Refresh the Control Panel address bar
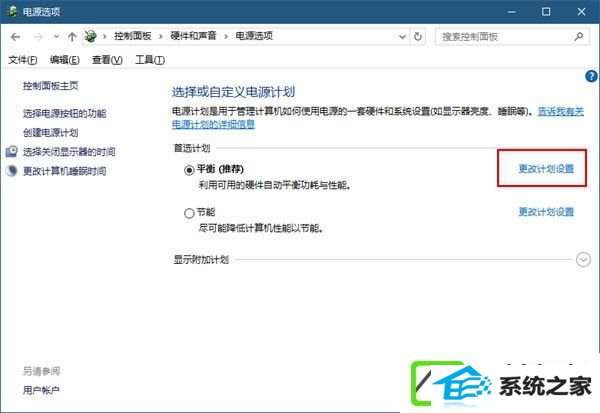Viewport: 600px width, 413px height. (418, 37)
